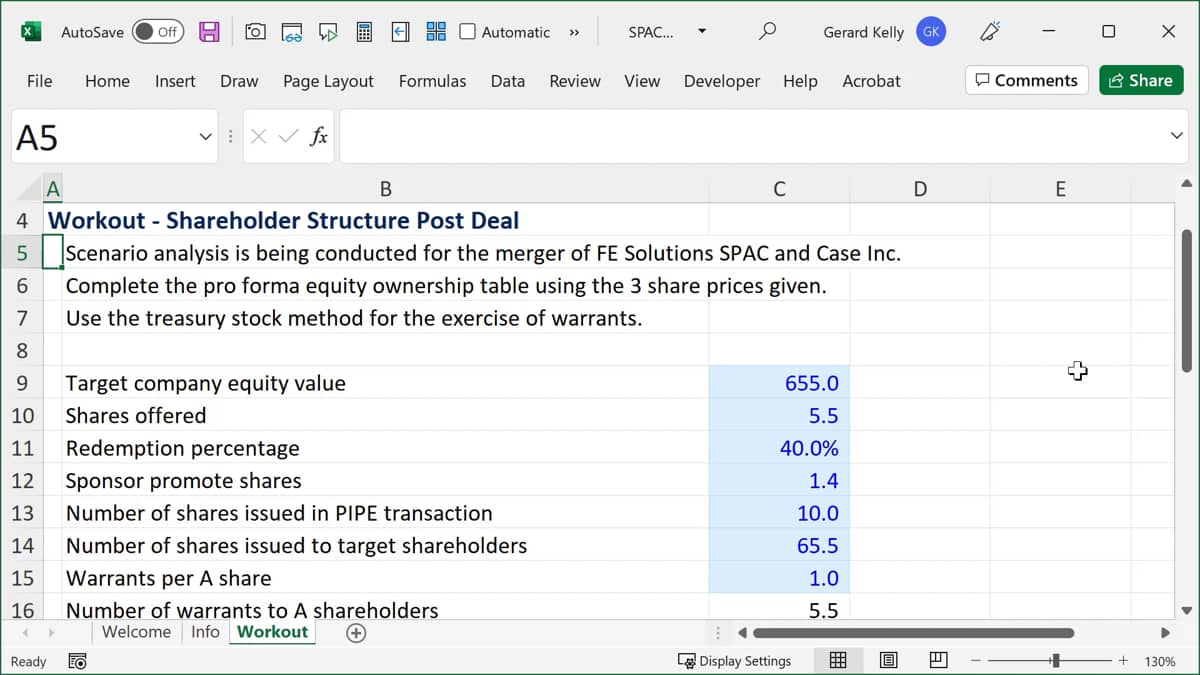Select column E header
This screenshot has width=1200, height=675.
1060,189
